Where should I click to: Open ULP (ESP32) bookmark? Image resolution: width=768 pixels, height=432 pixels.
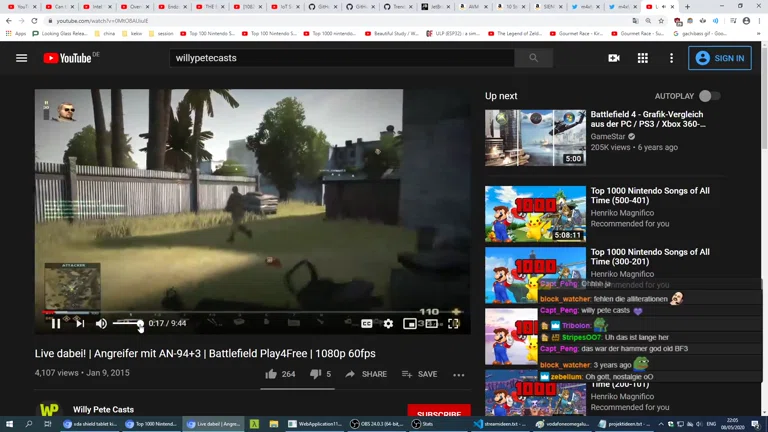(x=453, y=34)
